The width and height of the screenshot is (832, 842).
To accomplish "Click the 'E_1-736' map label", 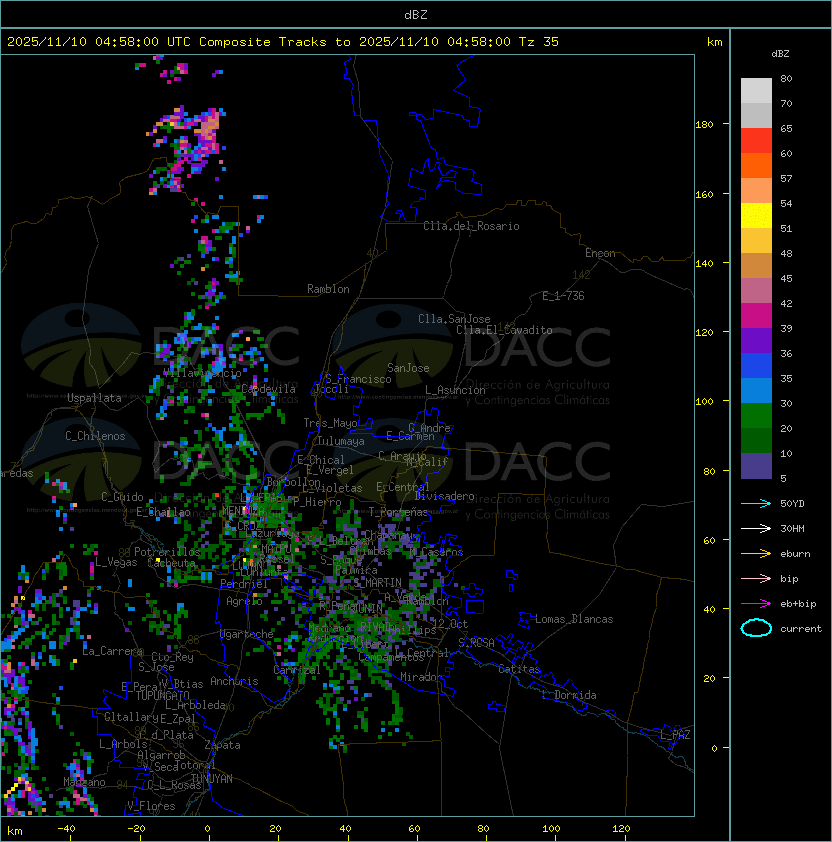I will pos(563,296).
